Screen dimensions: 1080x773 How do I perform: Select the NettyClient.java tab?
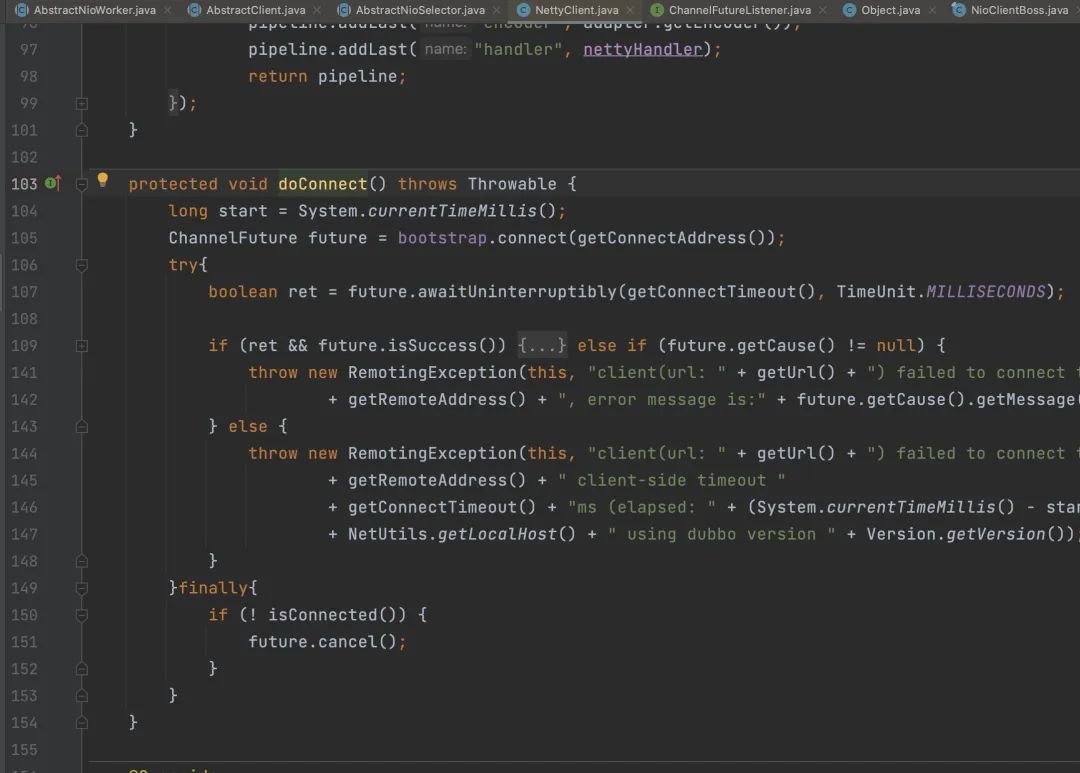coord(577,10)
